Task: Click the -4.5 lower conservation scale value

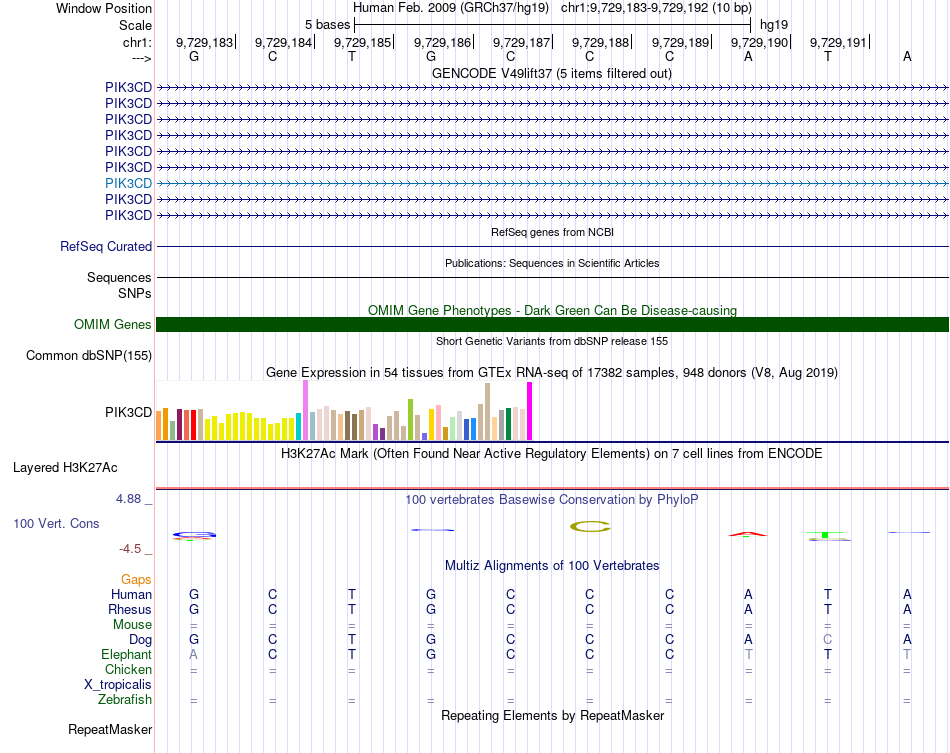Action: (x=130, y=549)
